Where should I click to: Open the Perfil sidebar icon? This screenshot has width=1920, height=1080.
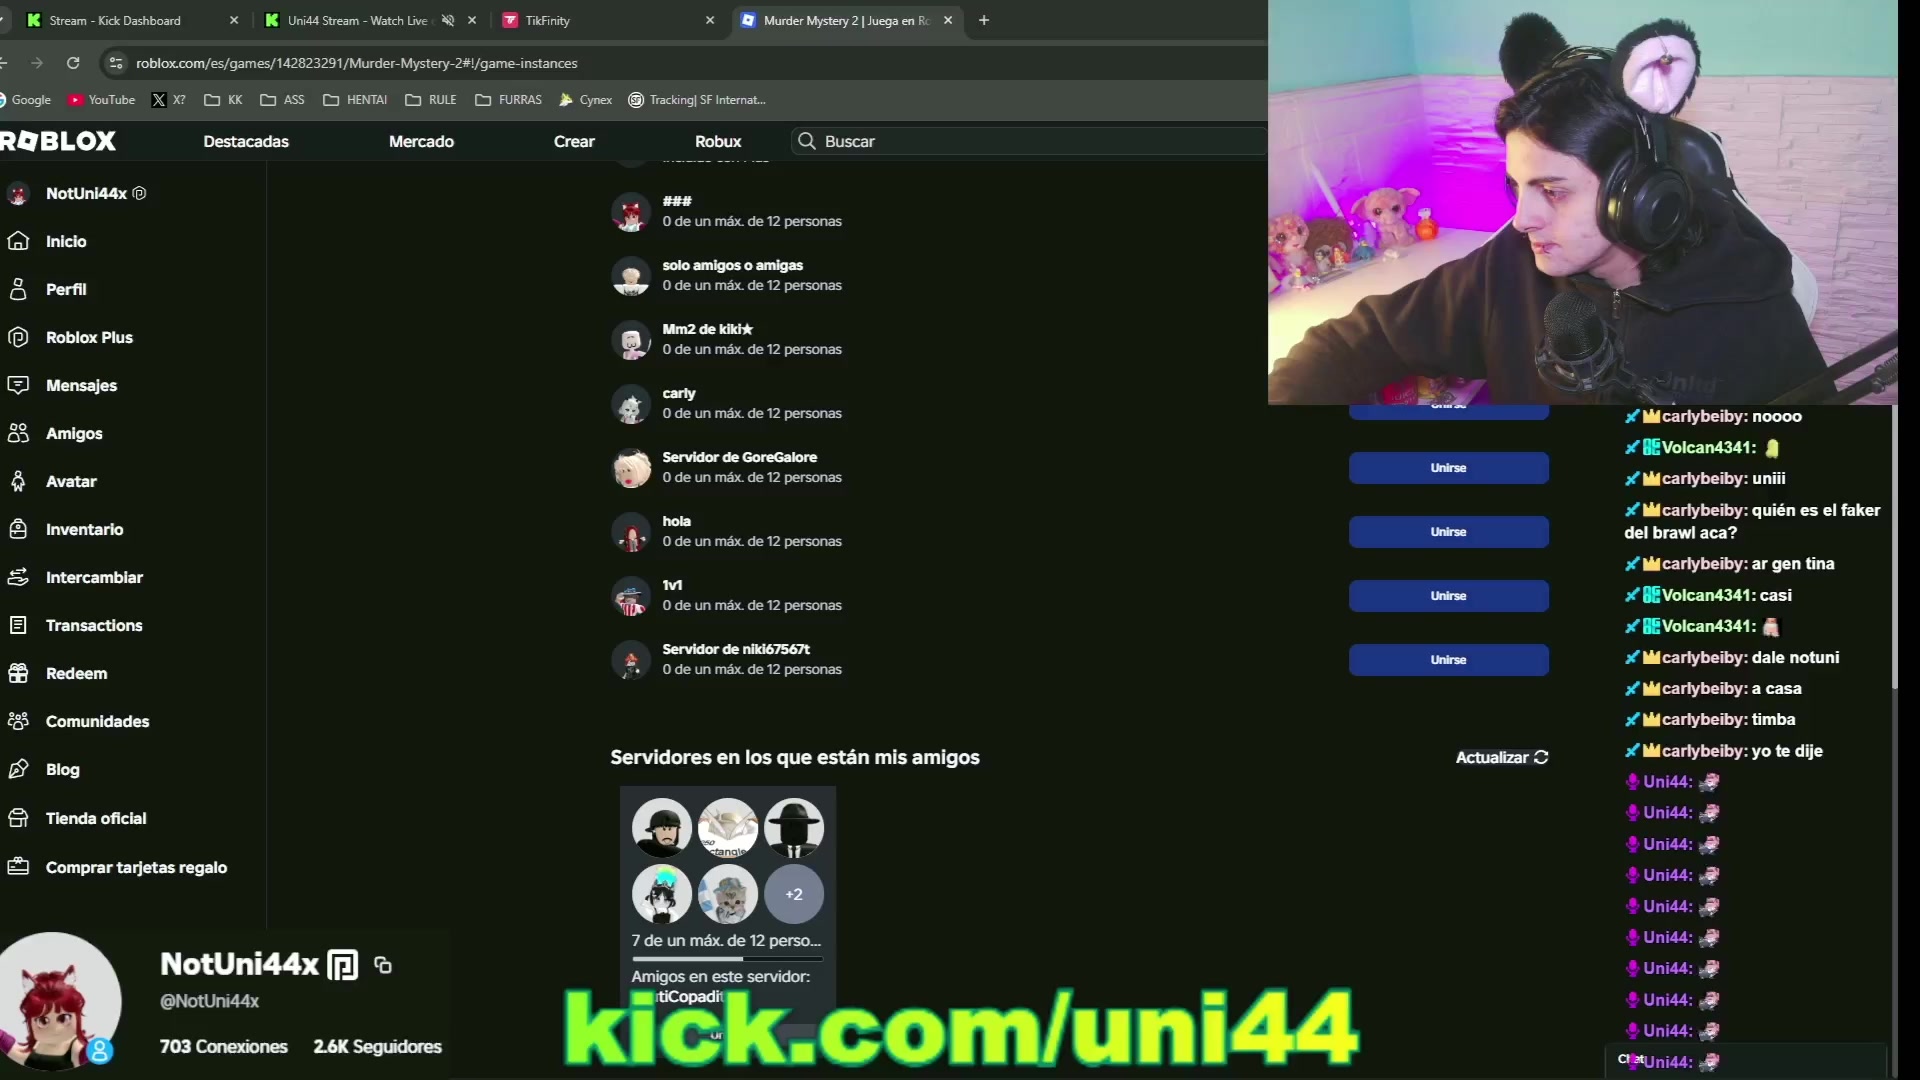pyautogui.click(x=18, y=289)
